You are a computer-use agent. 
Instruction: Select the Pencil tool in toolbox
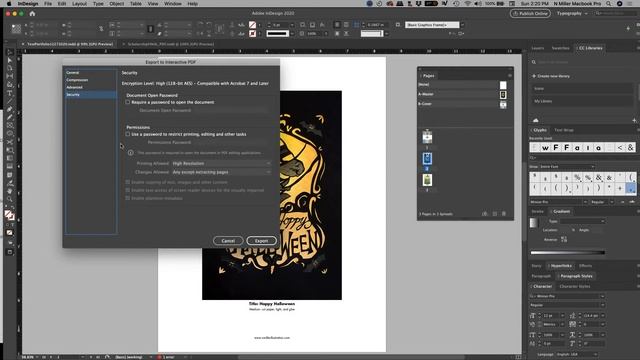tap(10, 118)
